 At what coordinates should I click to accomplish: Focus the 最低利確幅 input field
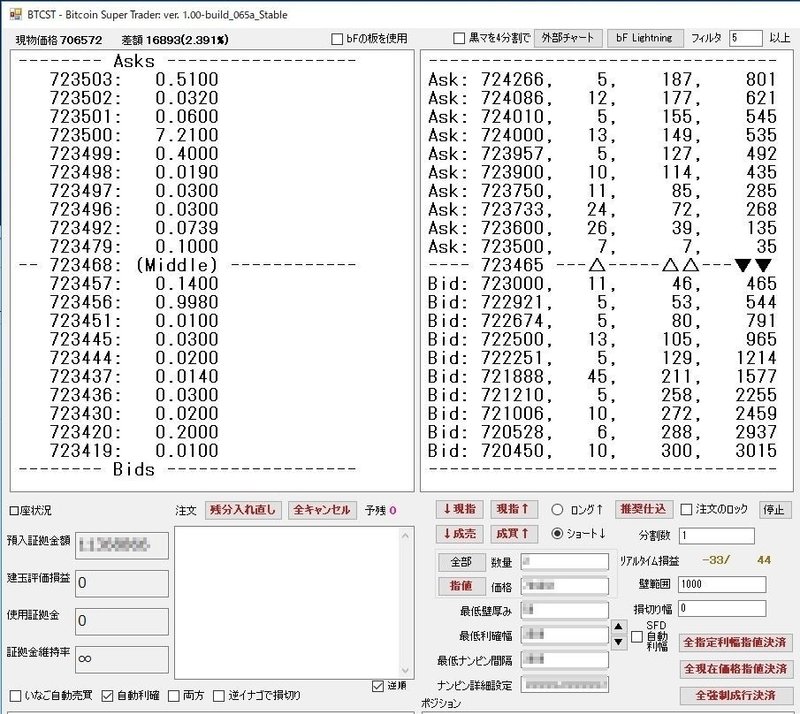[565, 634]
